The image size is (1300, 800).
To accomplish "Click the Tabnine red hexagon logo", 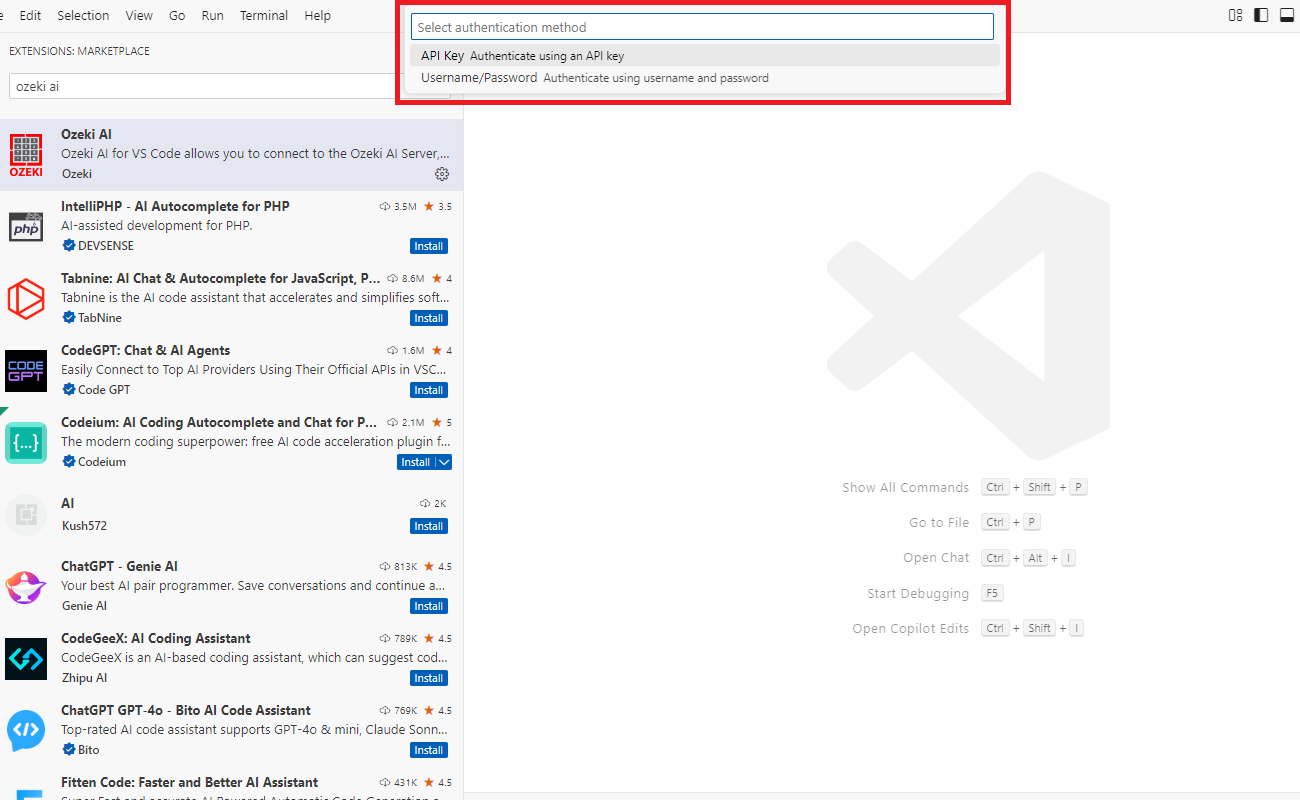I will (x=26, y=299).
